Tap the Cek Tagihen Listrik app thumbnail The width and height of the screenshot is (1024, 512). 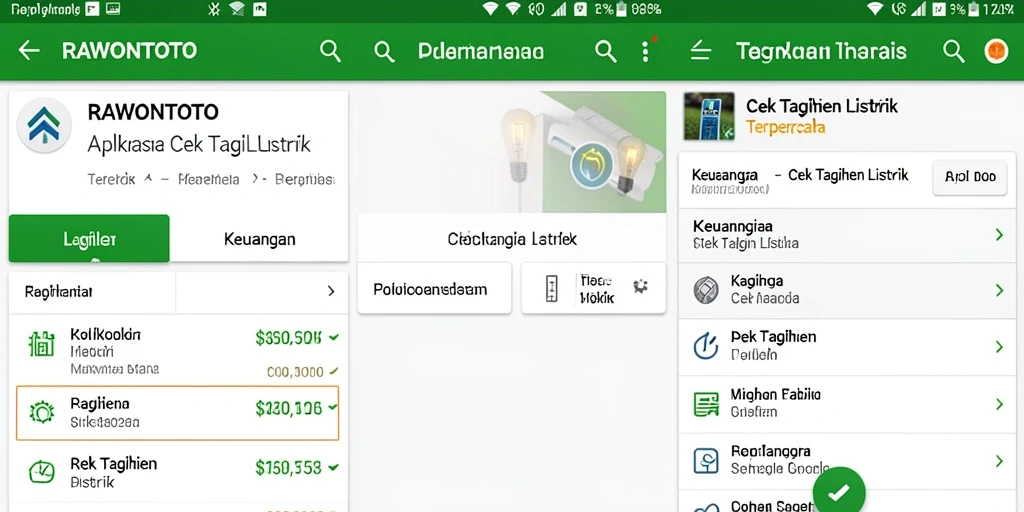(x=709, y=116)
